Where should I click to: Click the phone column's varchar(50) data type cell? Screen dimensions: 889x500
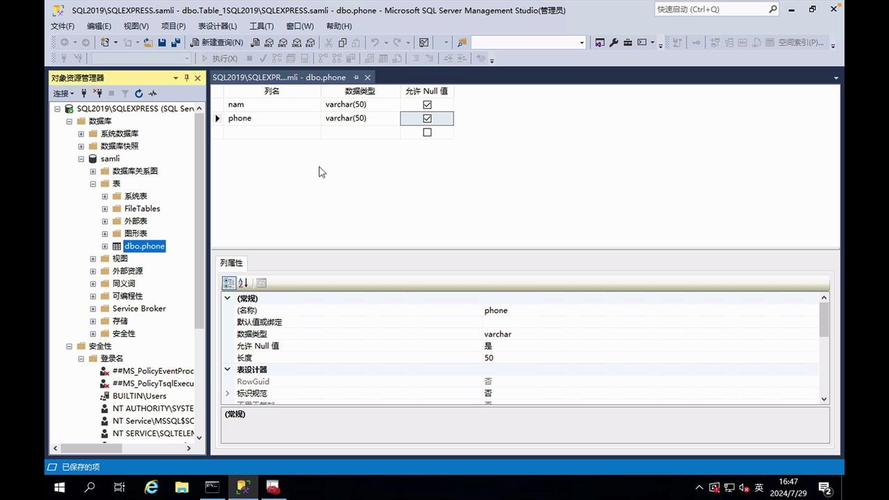[360, 118]
